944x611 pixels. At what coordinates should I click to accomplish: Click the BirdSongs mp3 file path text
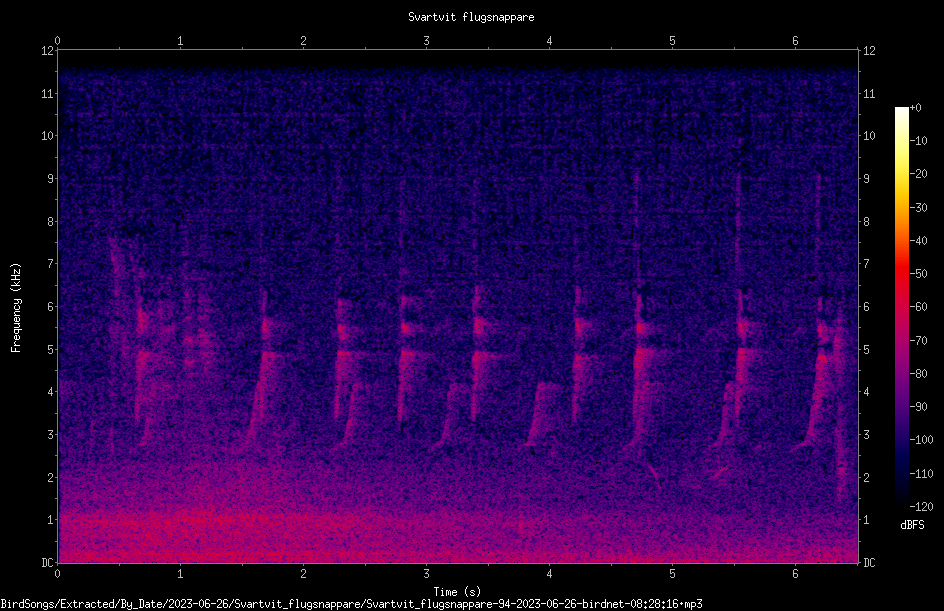(x=351, y=604)
